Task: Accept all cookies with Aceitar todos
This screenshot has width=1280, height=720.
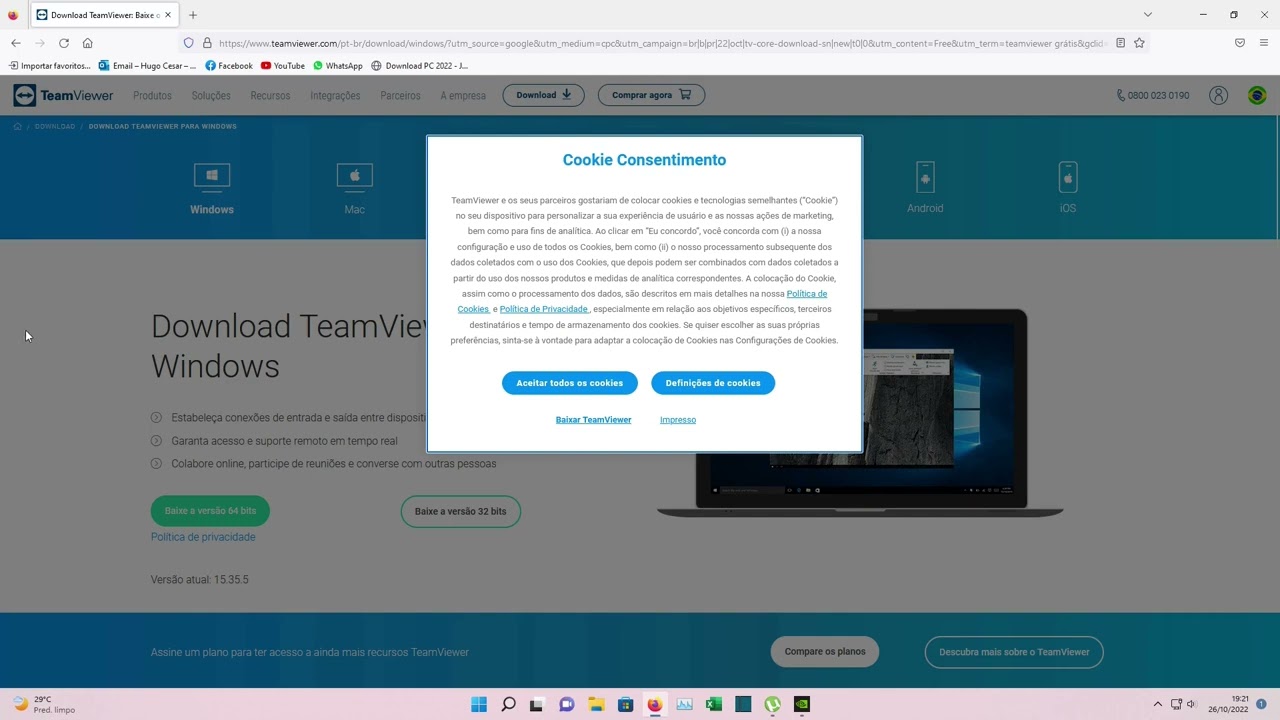Action: click(570, 383)
